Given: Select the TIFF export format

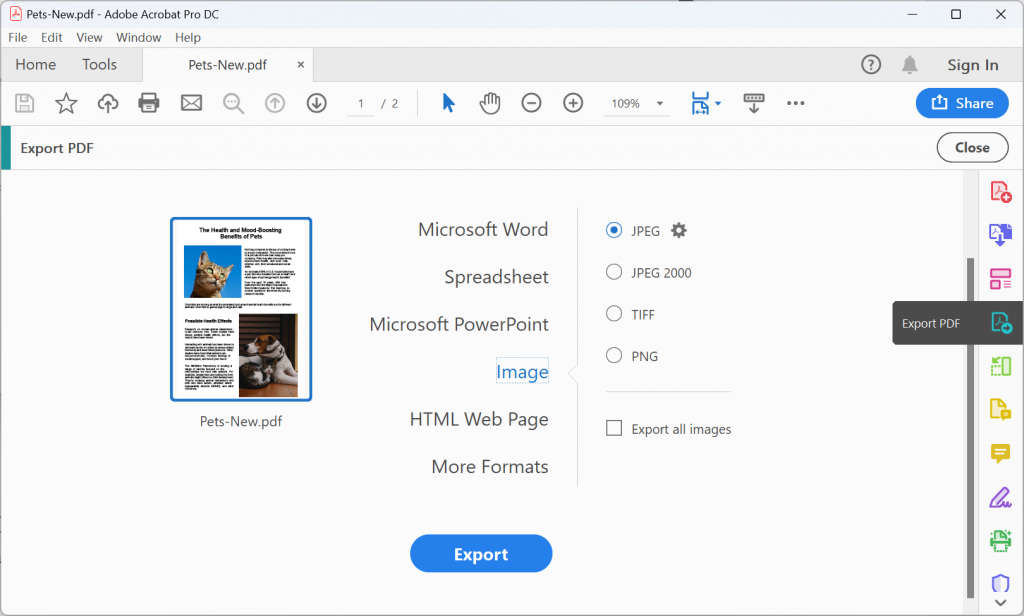Looking at the screenshot, I should click(x=615, y=314).
